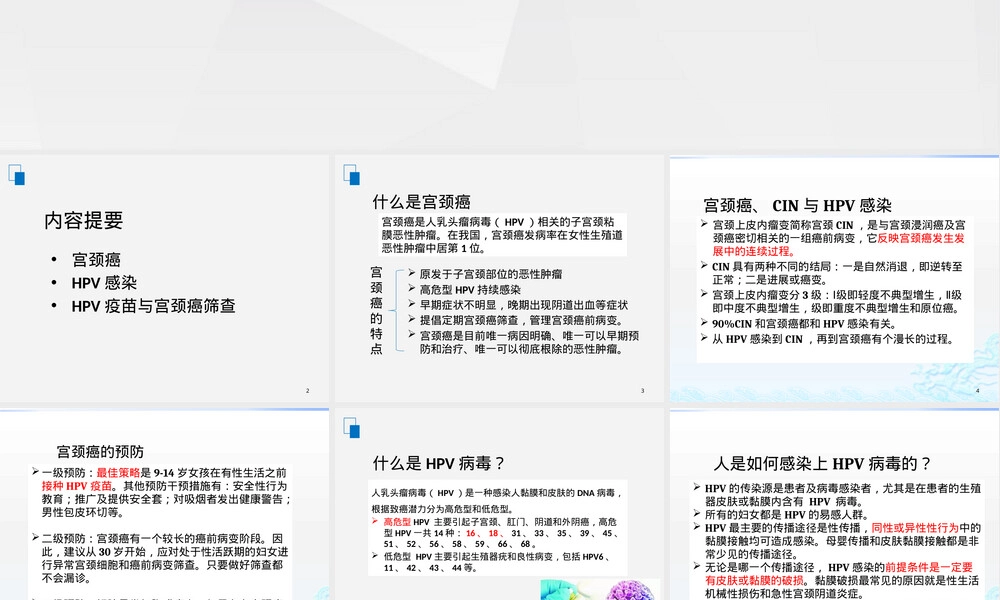Viewport: 1000px width, 600px height.
Task: Select the HPV 感染 bullet item
Action: pos(104,282)
